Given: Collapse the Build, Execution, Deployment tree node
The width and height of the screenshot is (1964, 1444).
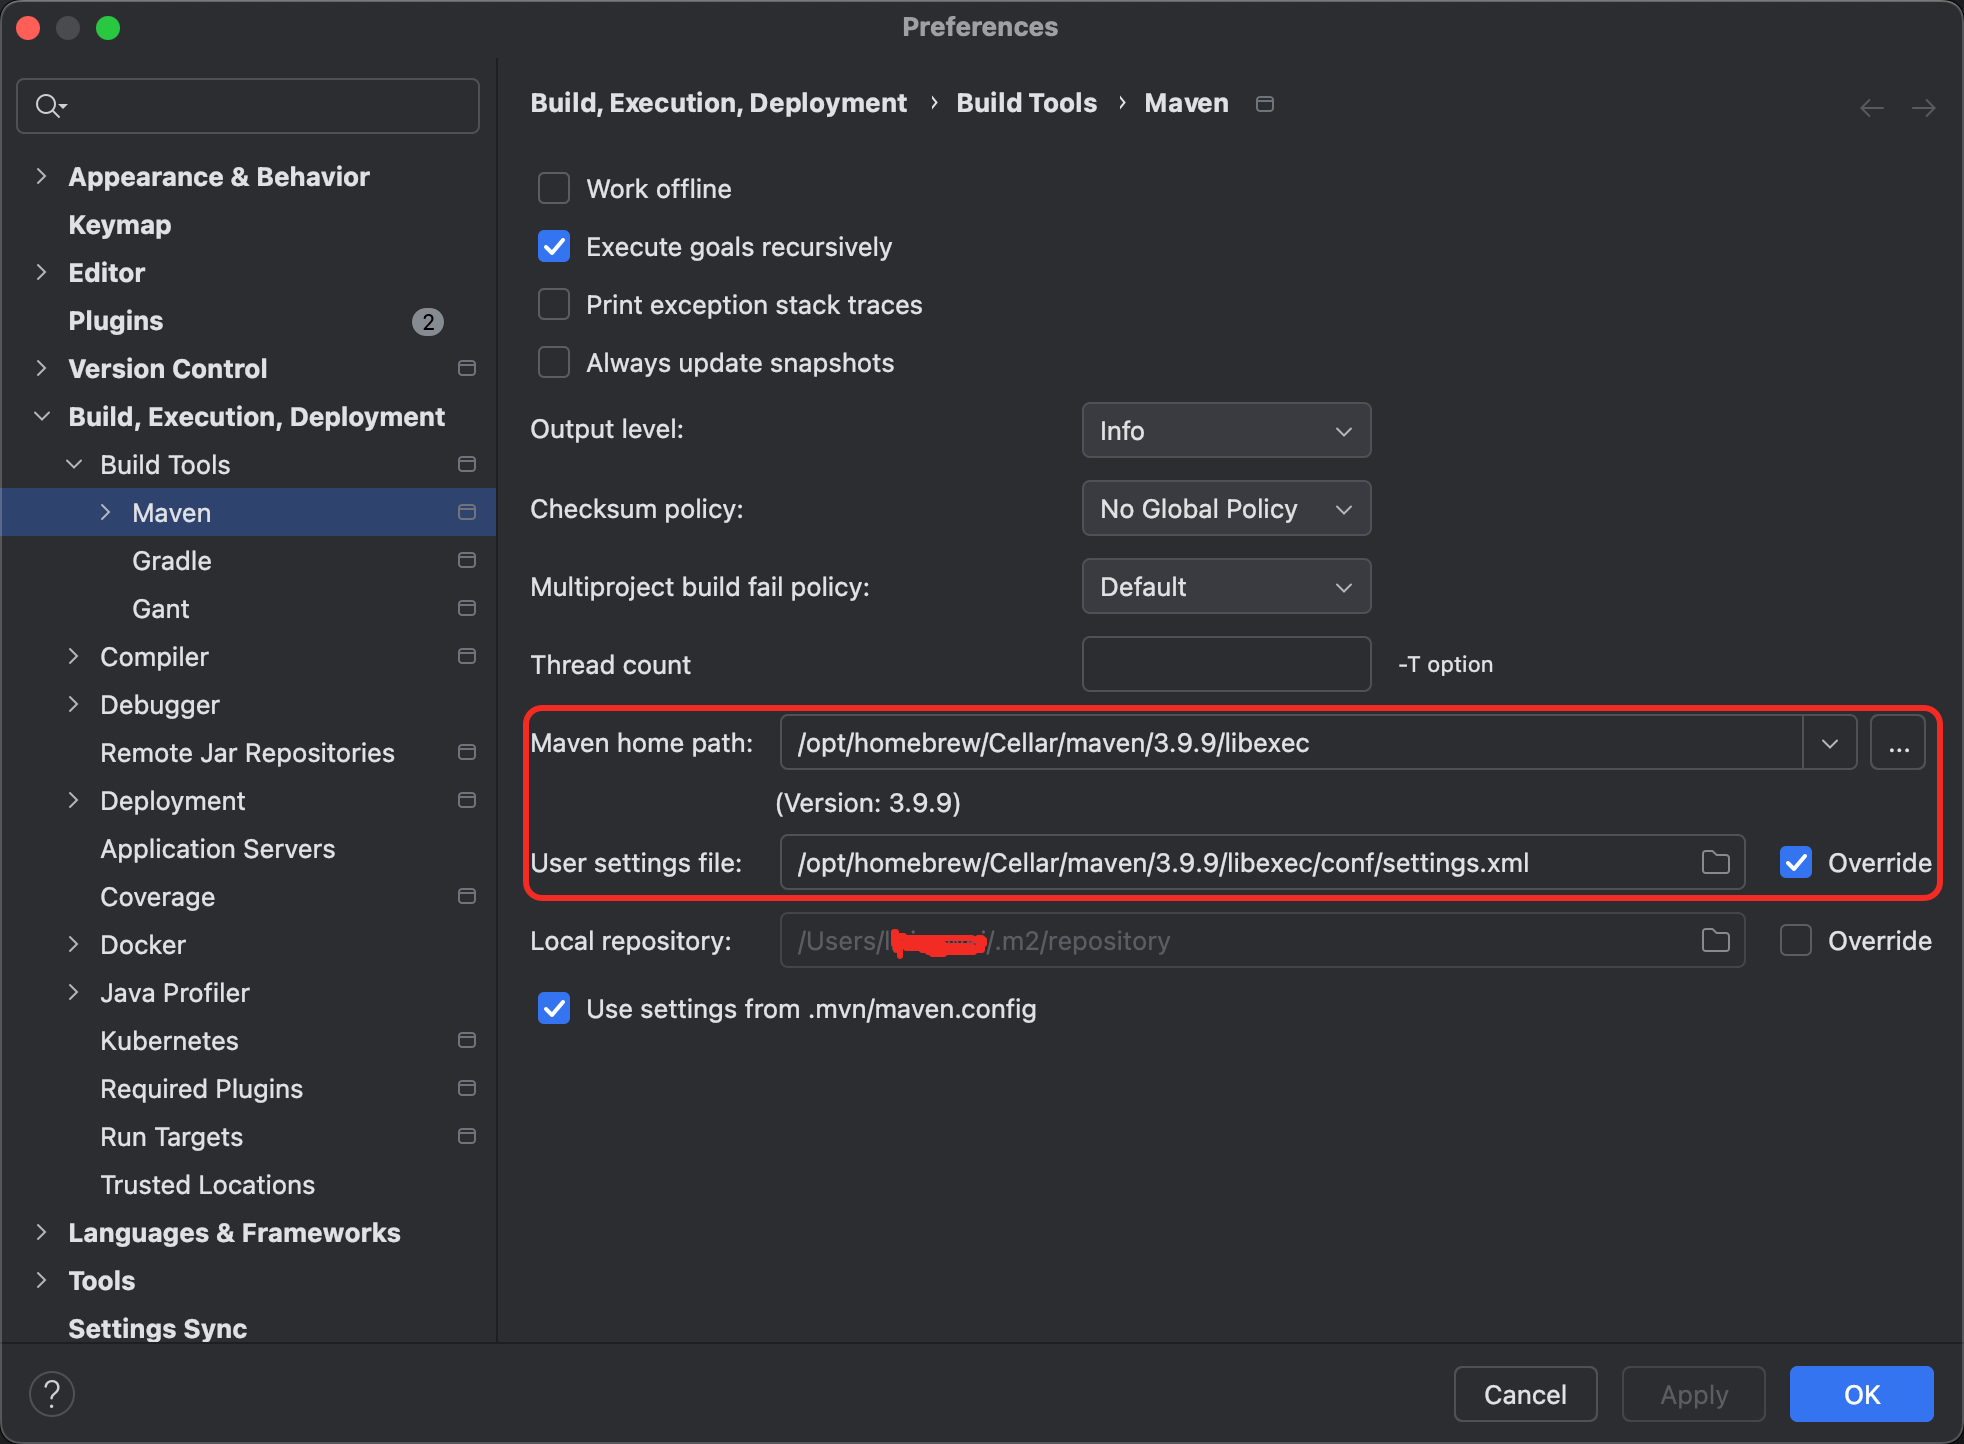Looking at the screenshot, I should tap(41, 416).
